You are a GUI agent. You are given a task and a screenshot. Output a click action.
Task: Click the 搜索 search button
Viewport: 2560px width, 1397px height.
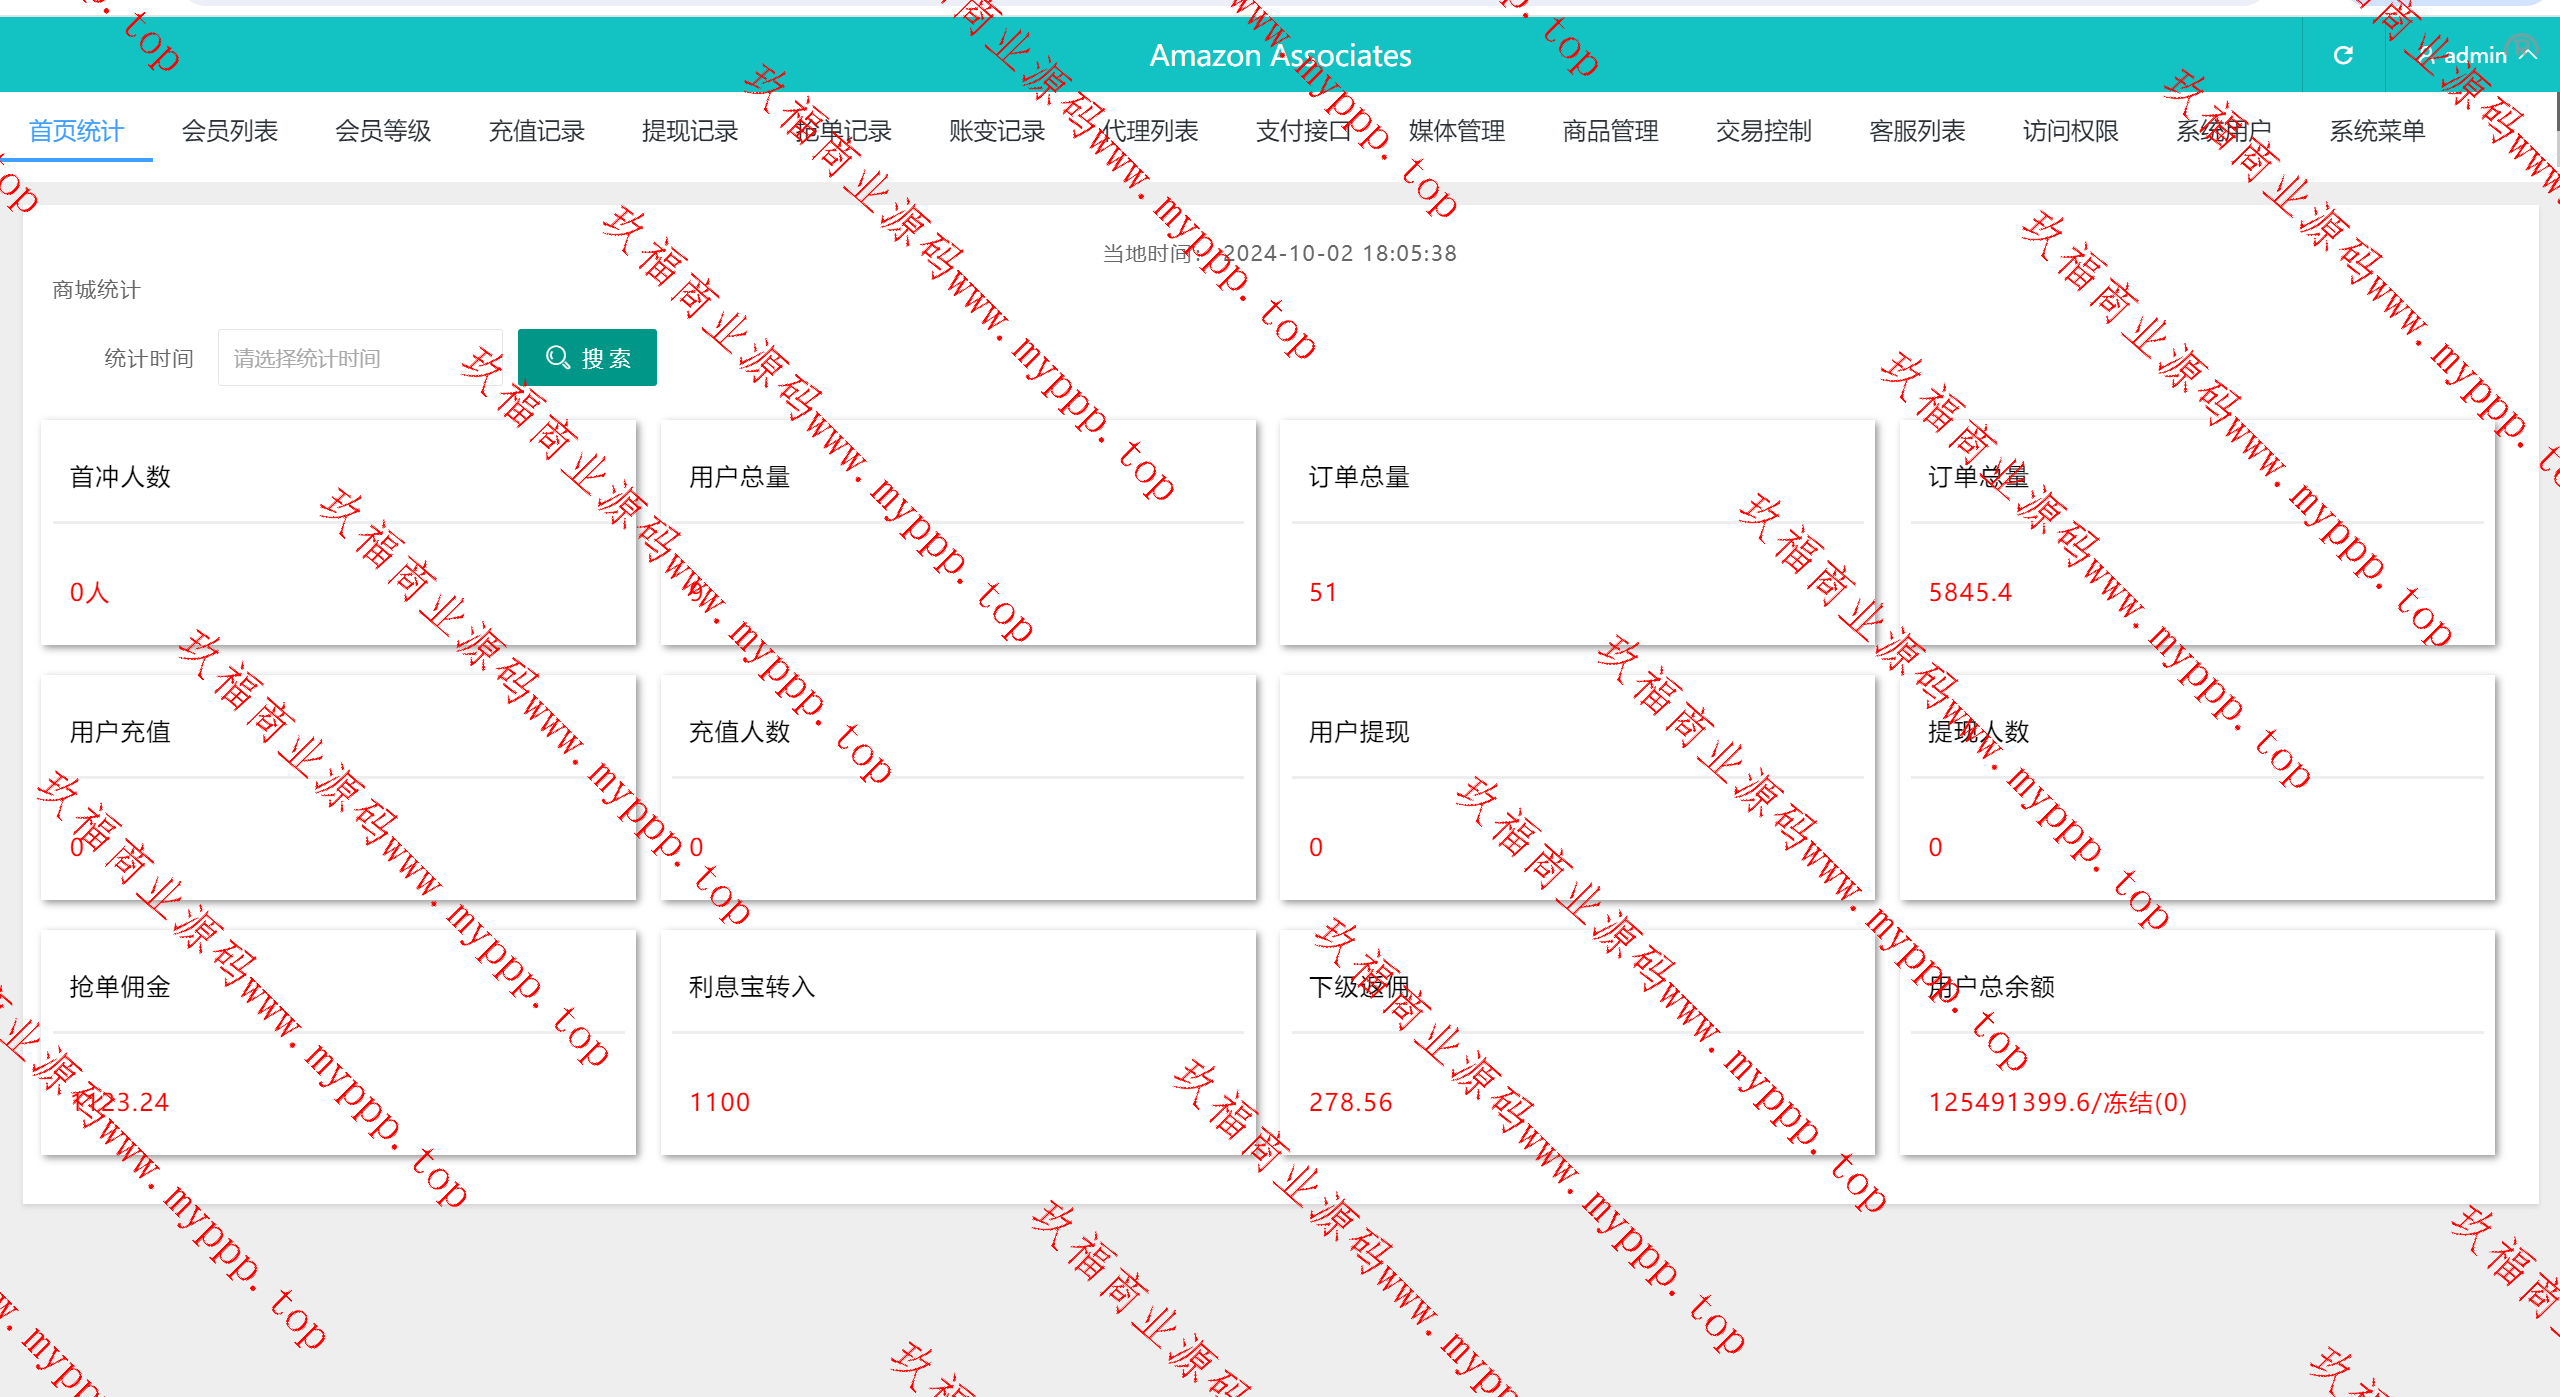pos(587,358)
